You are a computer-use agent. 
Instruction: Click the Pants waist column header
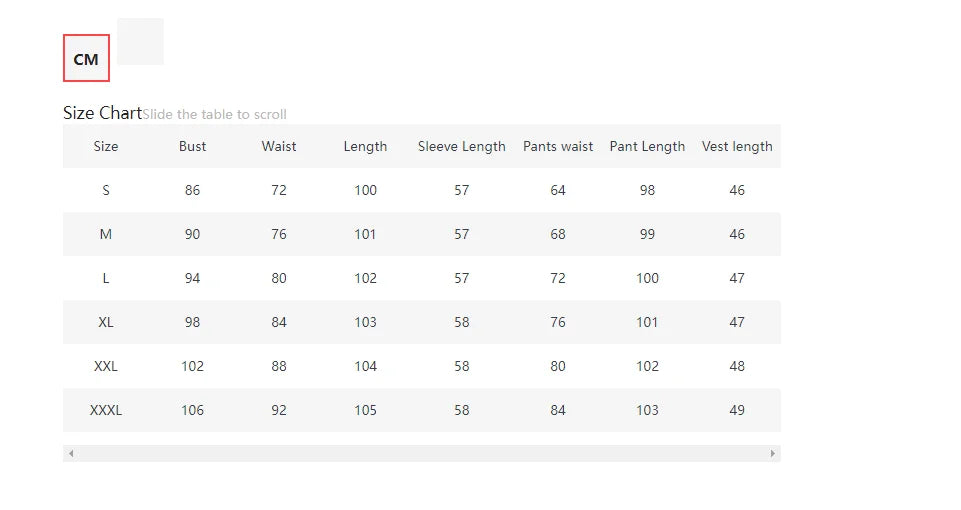tap(558, 146)
